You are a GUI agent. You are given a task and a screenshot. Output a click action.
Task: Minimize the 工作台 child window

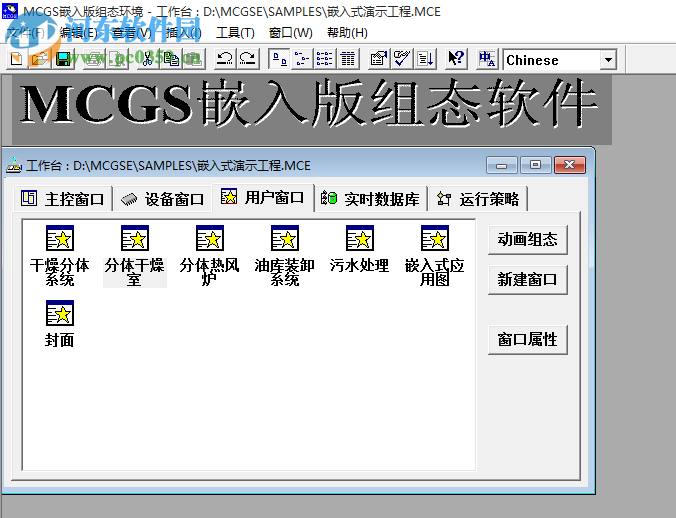[501, 165]
